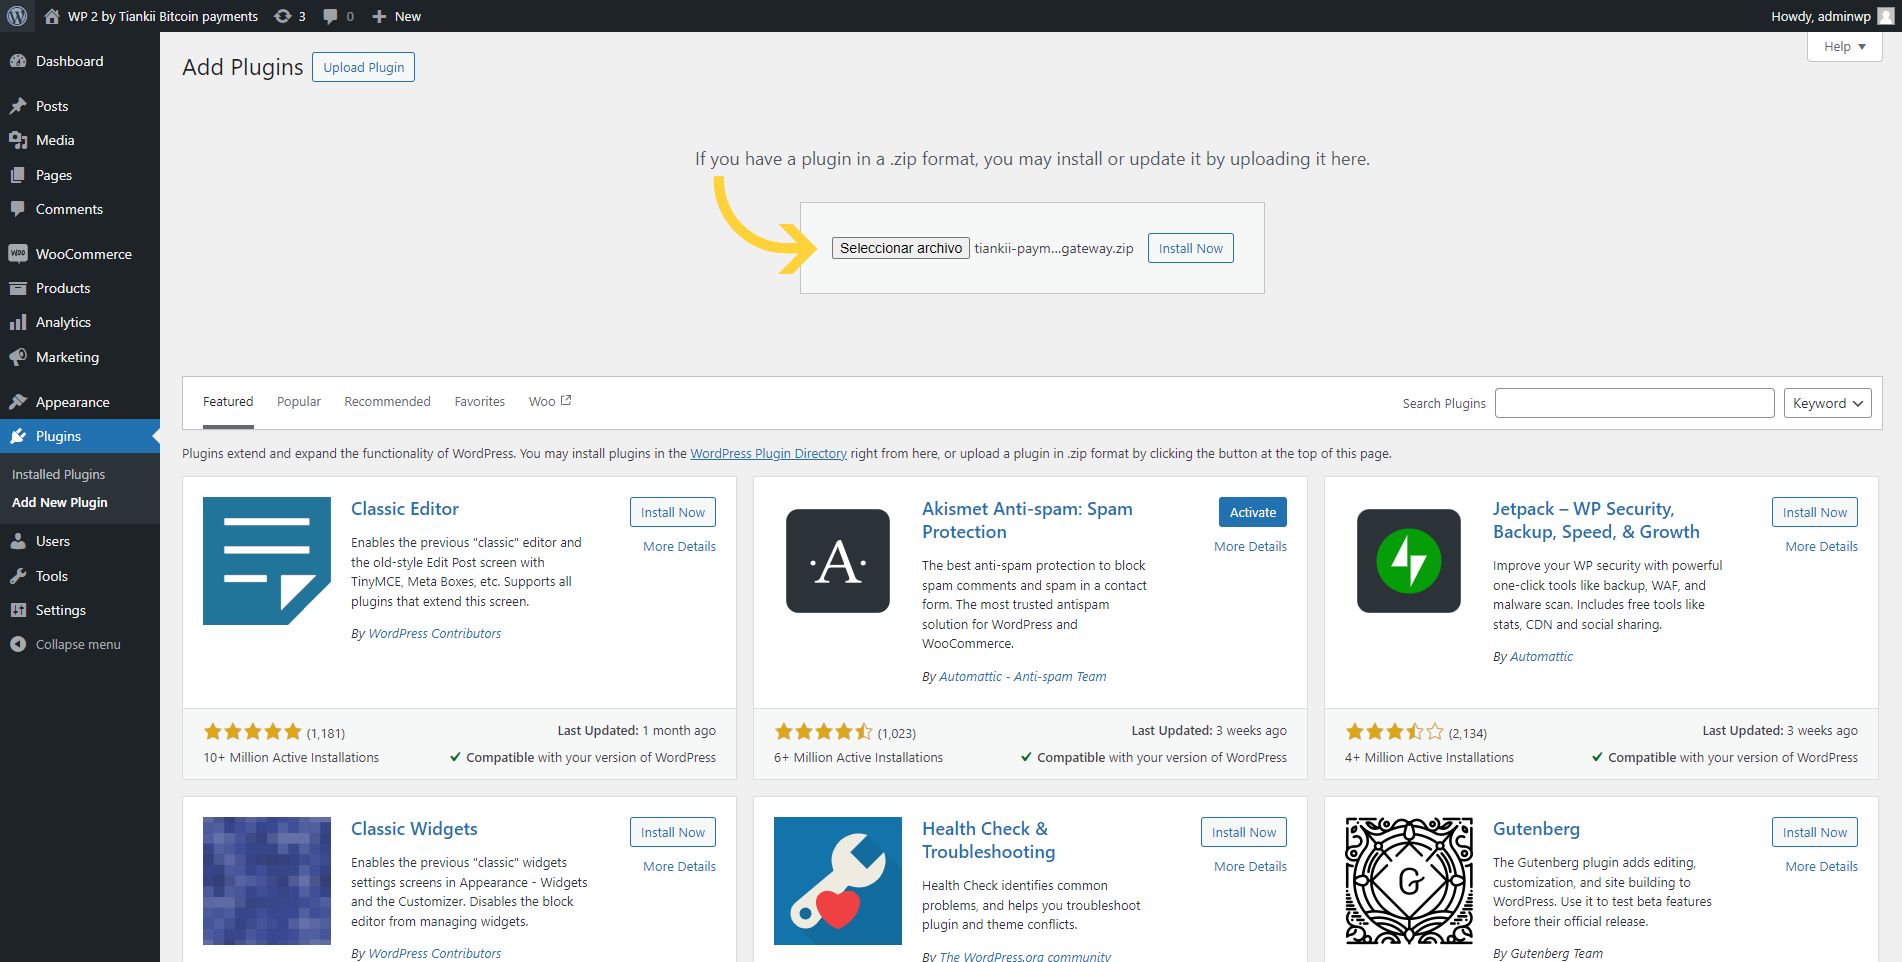This screenshot has width=1902, height=962.
Task: Install the Jetpack plugin
Action: pos(1815,512)
